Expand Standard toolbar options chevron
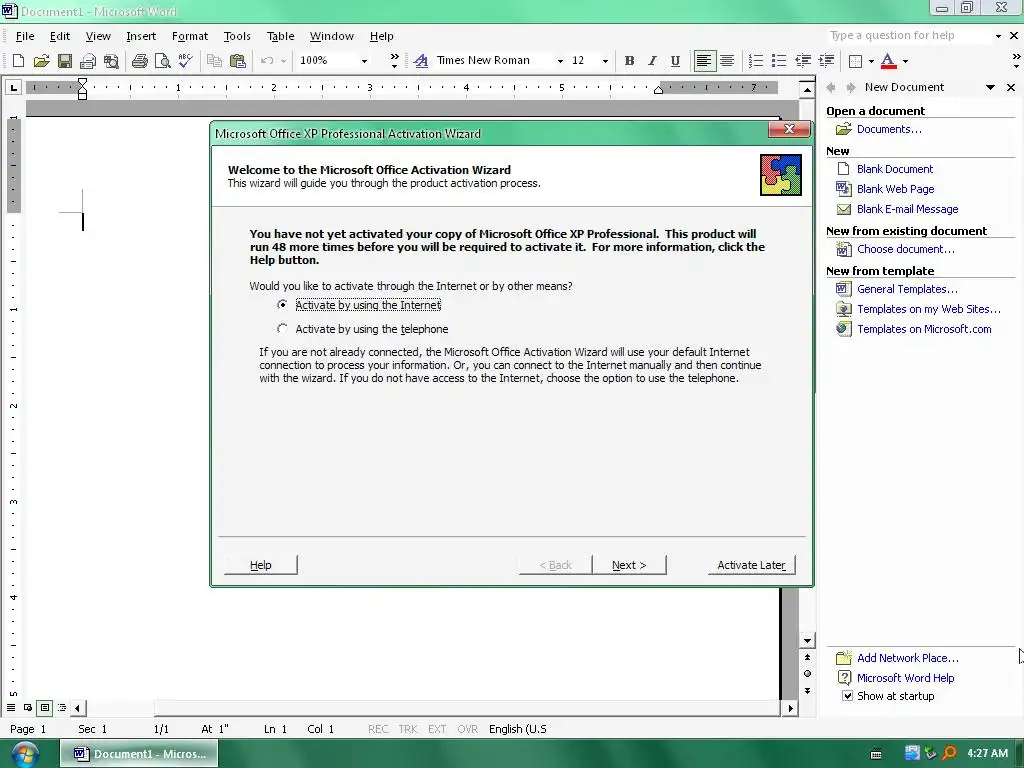Image resolution: width=1024 pixels, height=768 pixels. pyautogui.click(x=394, y=61)
